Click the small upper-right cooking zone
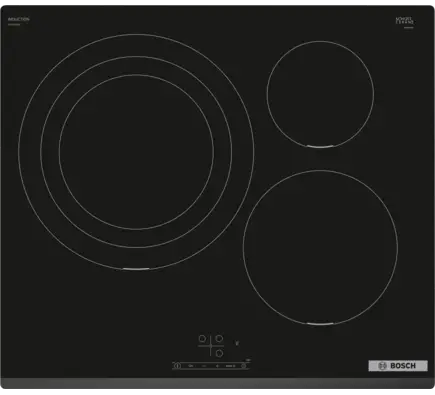This screenshot has height=395, width=435. click(x=320, y=94)
